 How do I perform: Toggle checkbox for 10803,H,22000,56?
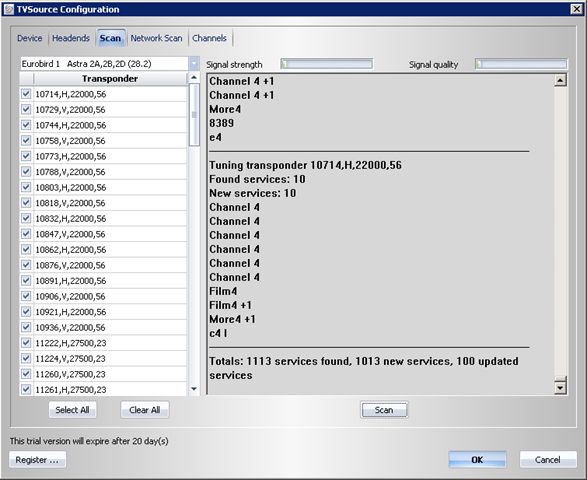click(26, 187)
